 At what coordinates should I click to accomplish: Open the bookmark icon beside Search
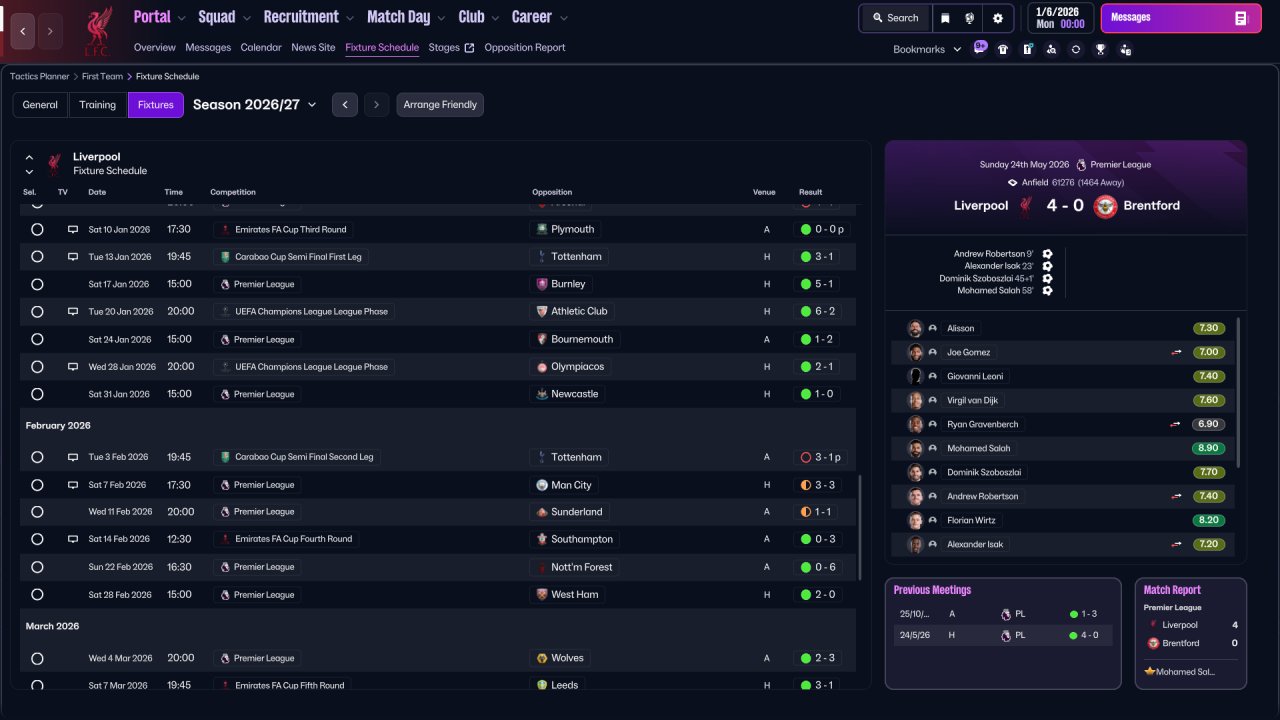[945, 18]
